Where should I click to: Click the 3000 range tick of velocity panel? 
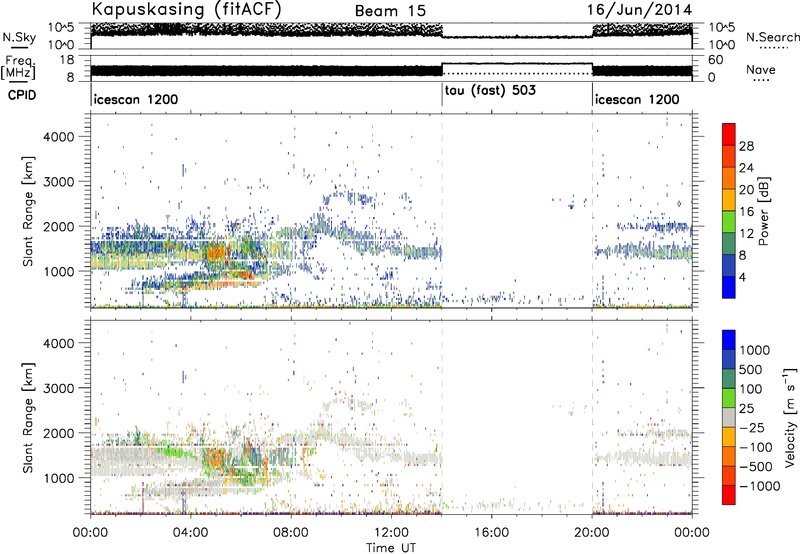[x=58, y=388]
